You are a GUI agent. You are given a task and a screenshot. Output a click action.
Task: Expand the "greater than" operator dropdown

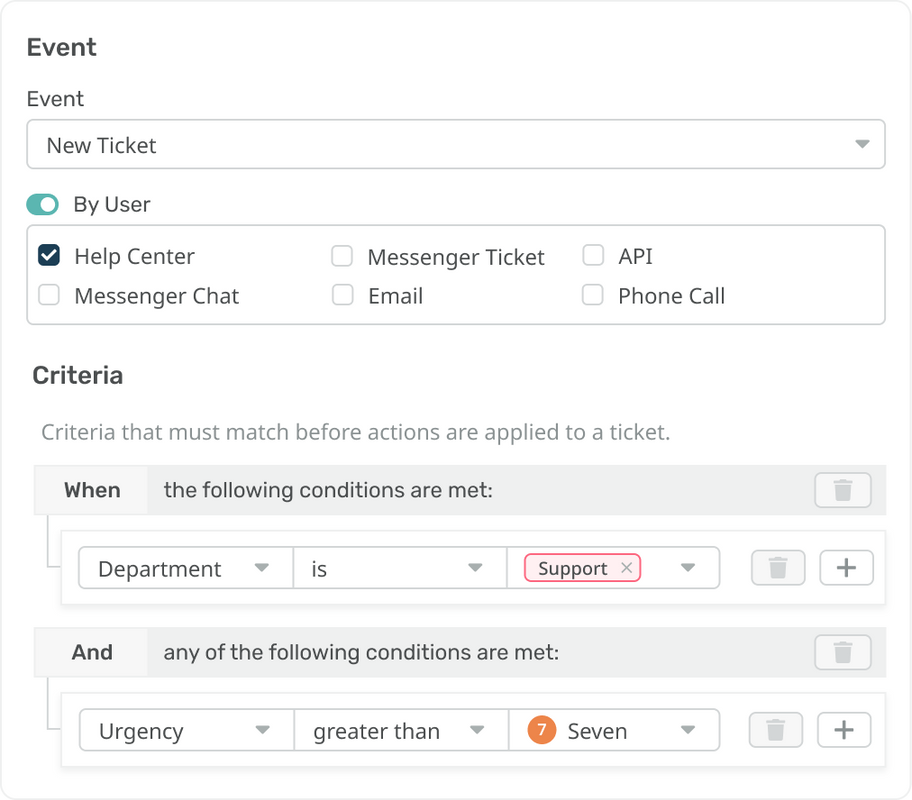tap(477, 730)
